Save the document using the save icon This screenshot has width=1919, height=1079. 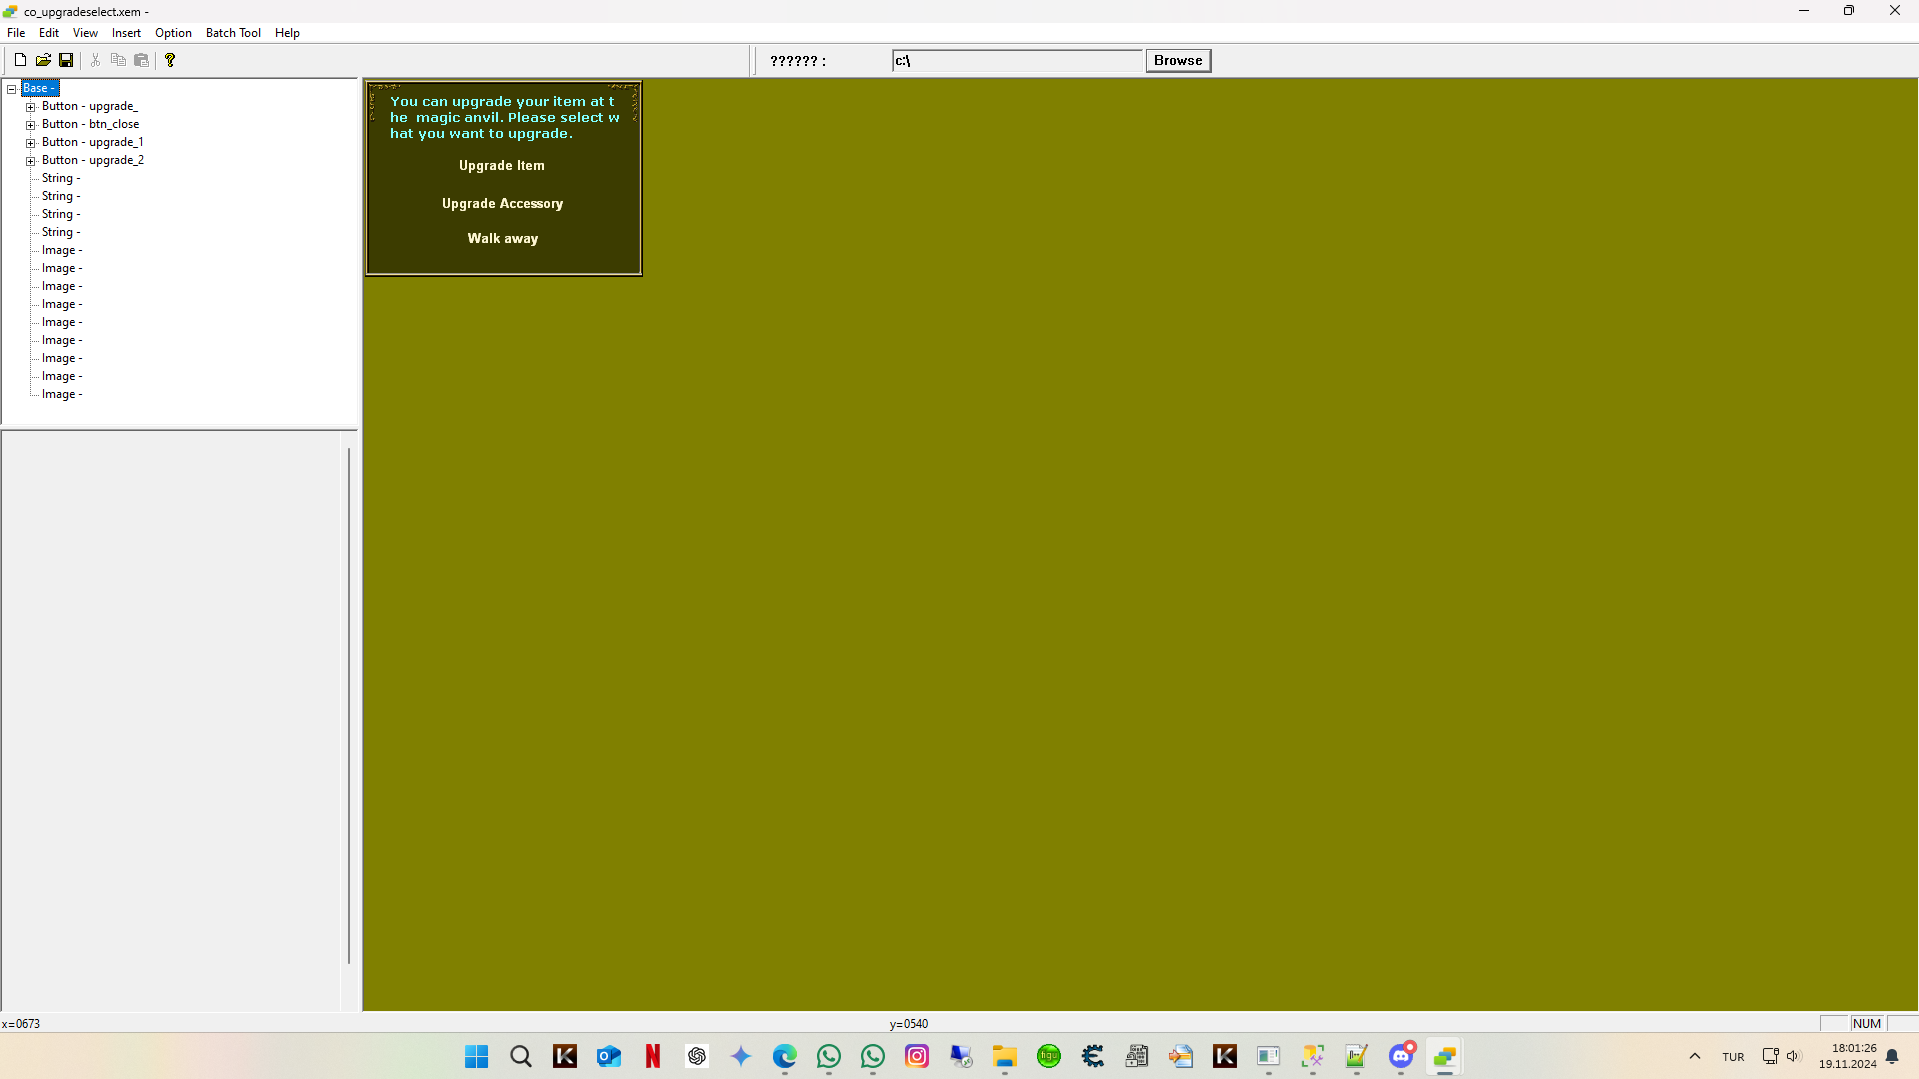[x=66, y=59]
